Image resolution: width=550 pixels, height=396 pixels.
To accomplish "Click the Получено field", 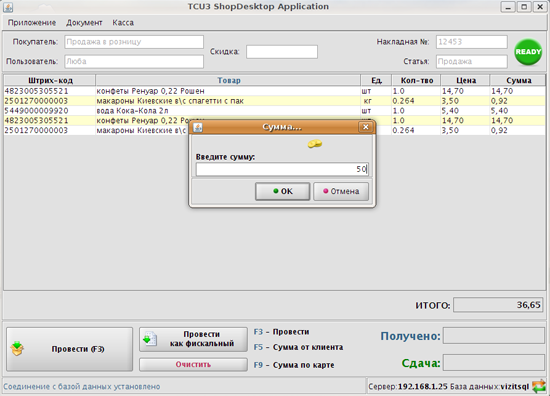I will click(494, 336).
